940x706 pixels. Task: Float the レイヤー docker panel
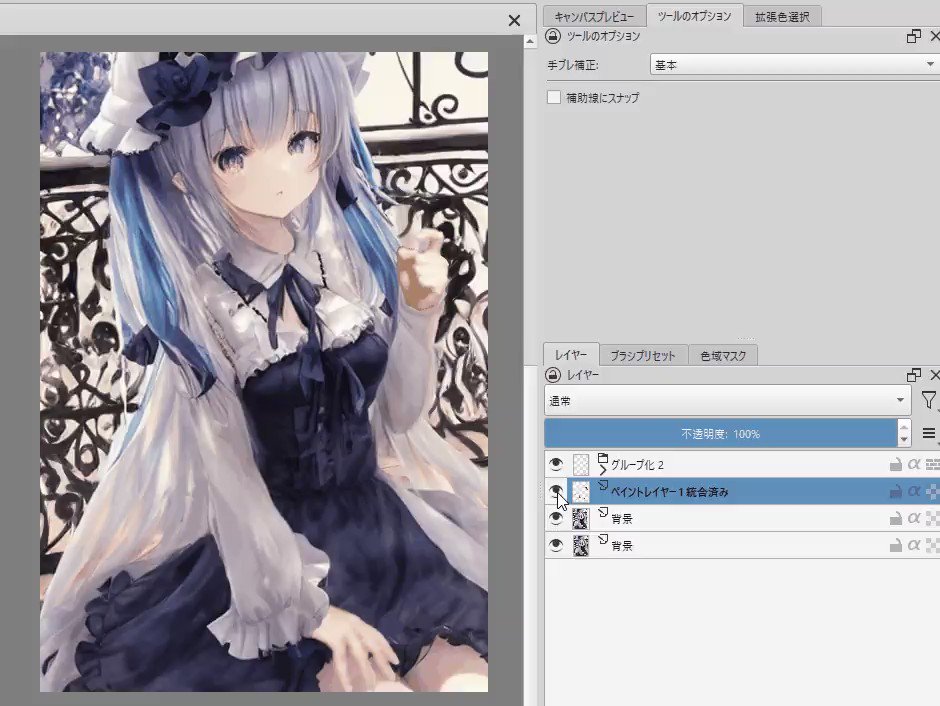(x=913, y=375)
